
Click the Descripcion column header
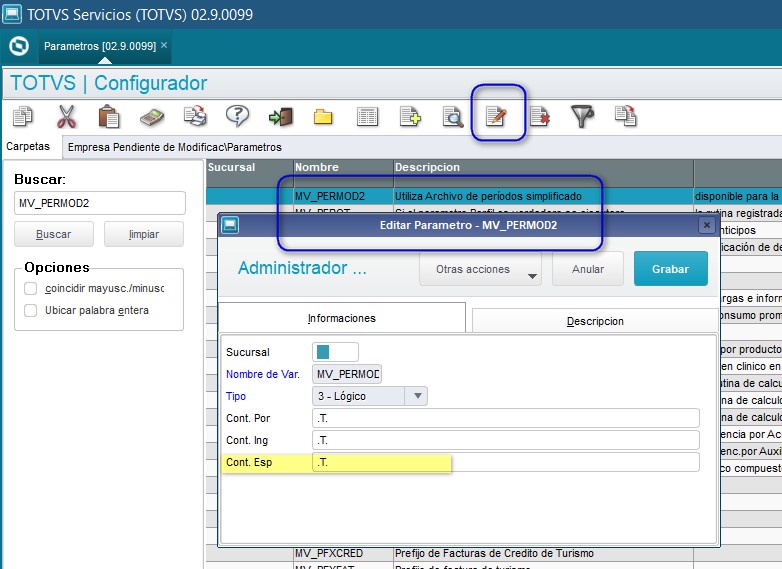543,173
